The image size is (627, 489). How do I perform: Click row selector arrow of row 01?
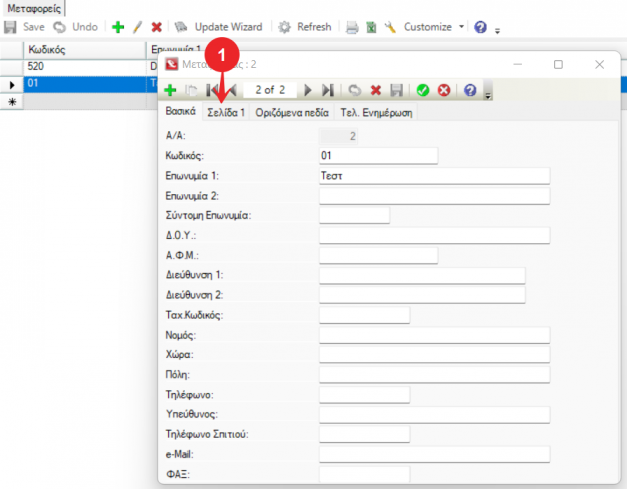[12, 84]
